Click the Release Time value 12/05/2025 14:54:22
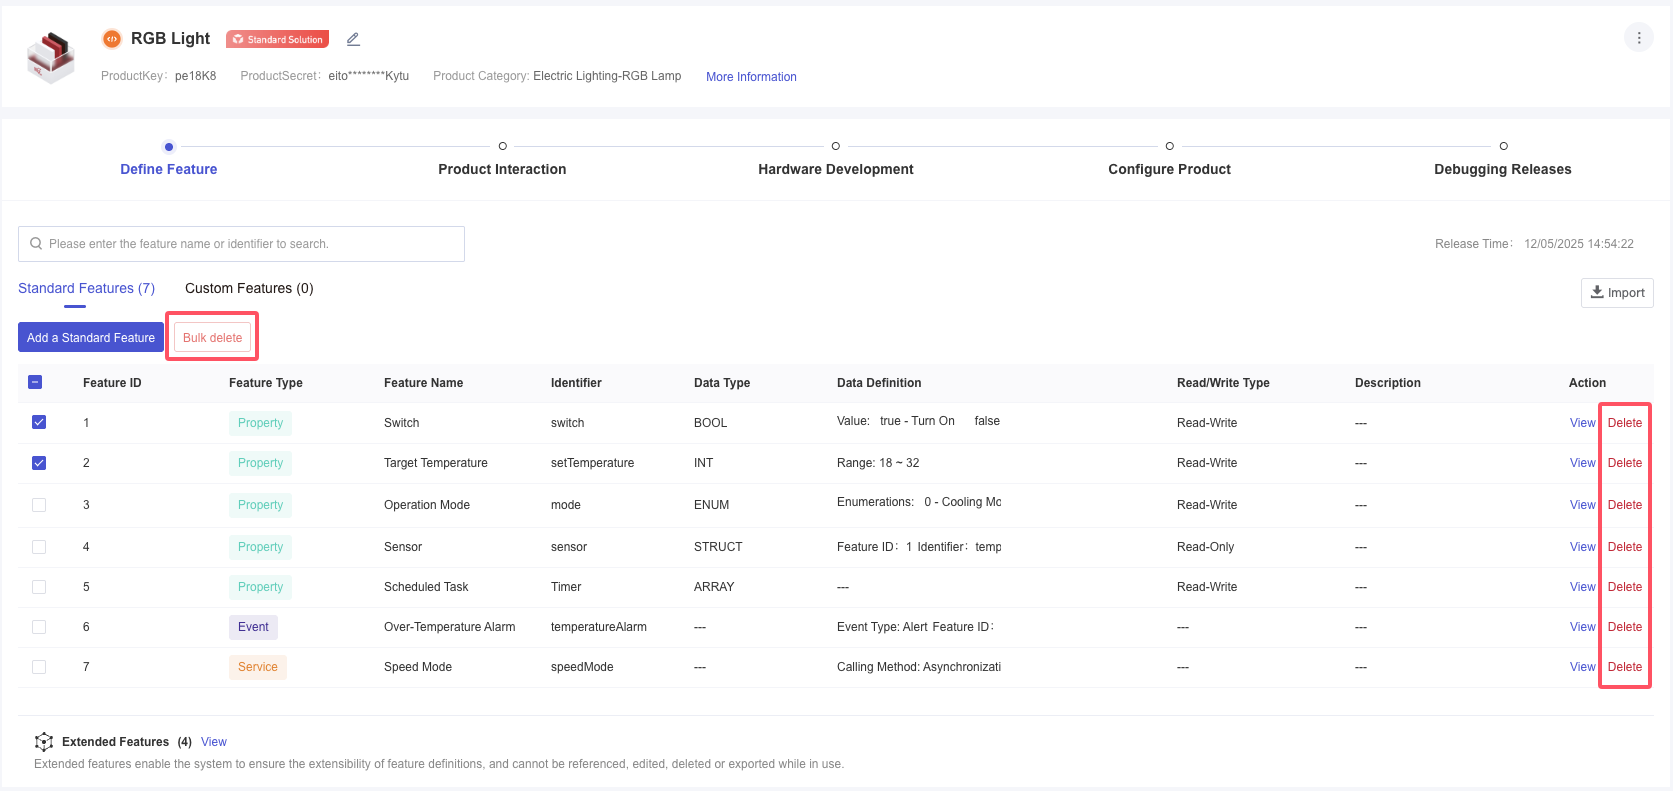Screen dimensions: 1673x791 [1579, 244]
